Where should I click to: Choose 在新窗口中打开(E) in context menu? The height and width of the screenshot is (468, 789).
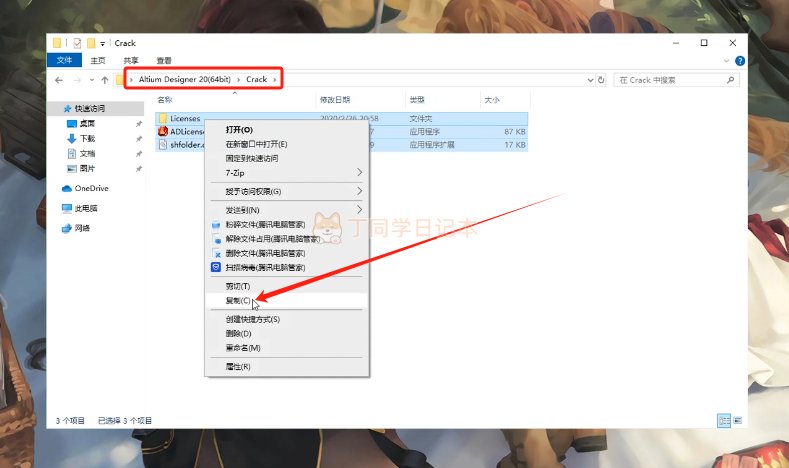(287, 144)
